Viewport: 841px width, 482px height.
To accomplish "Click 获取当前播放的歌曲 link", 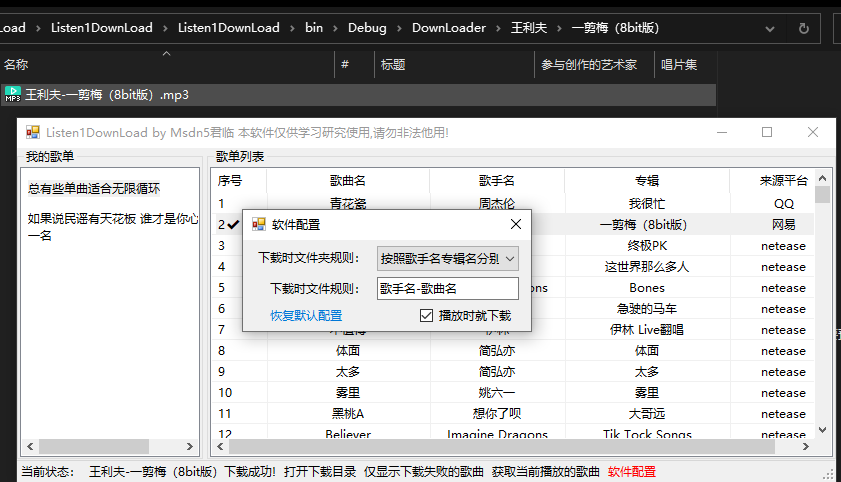I will tap(545, 471).
